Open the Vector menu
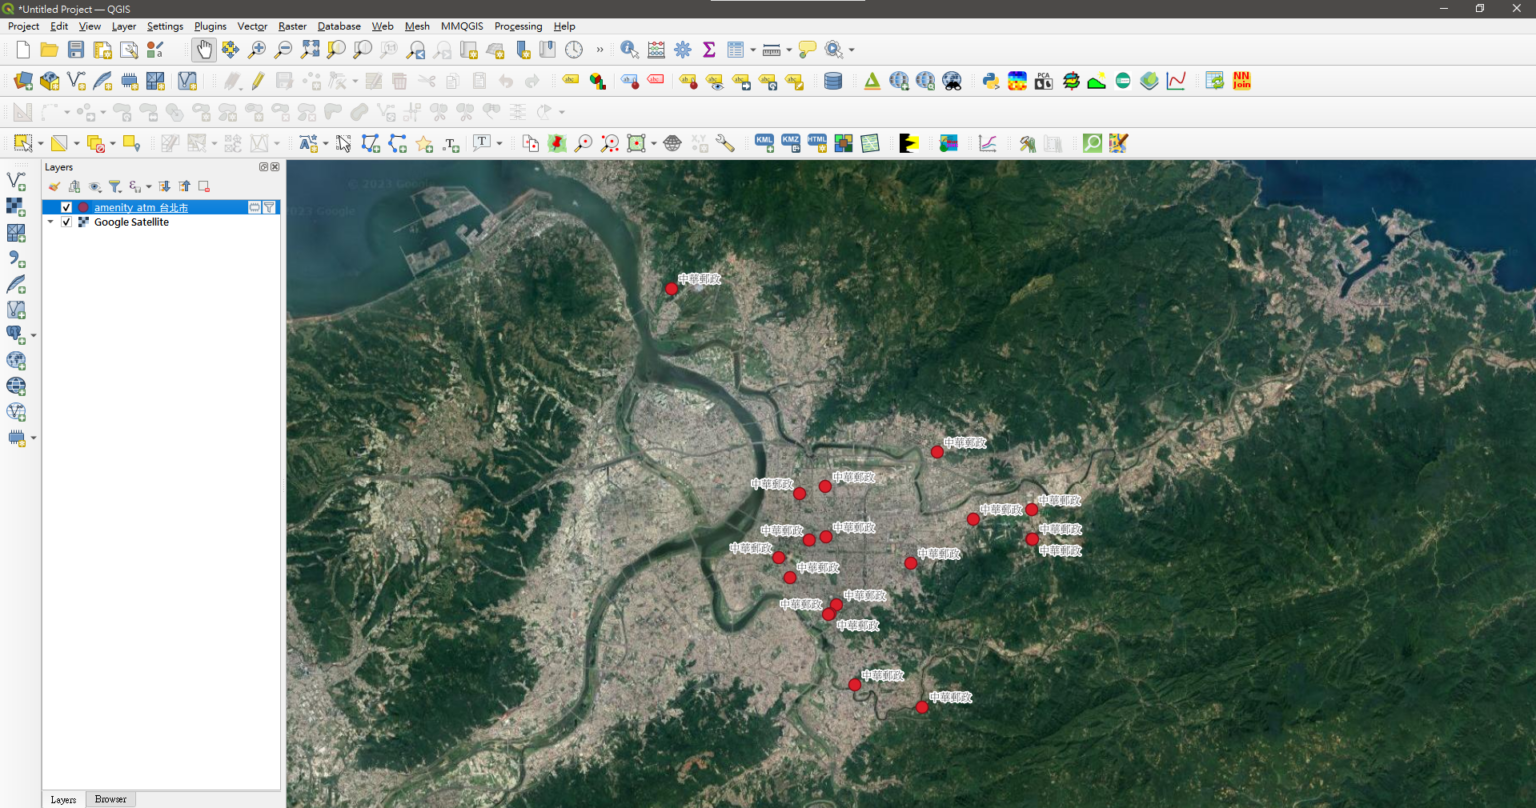This screenshot has height=808, width=1536. pos(252,26)
